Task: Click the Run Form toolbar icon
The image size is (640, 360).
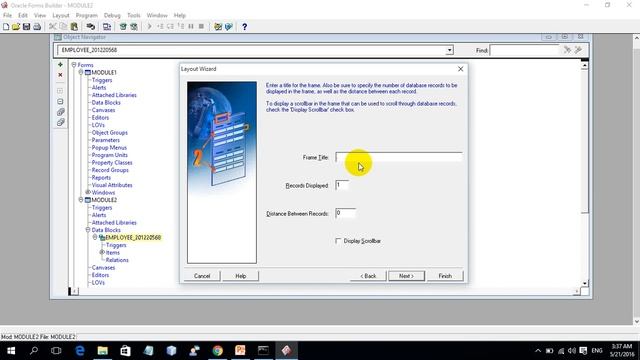Action: [123, 27]
